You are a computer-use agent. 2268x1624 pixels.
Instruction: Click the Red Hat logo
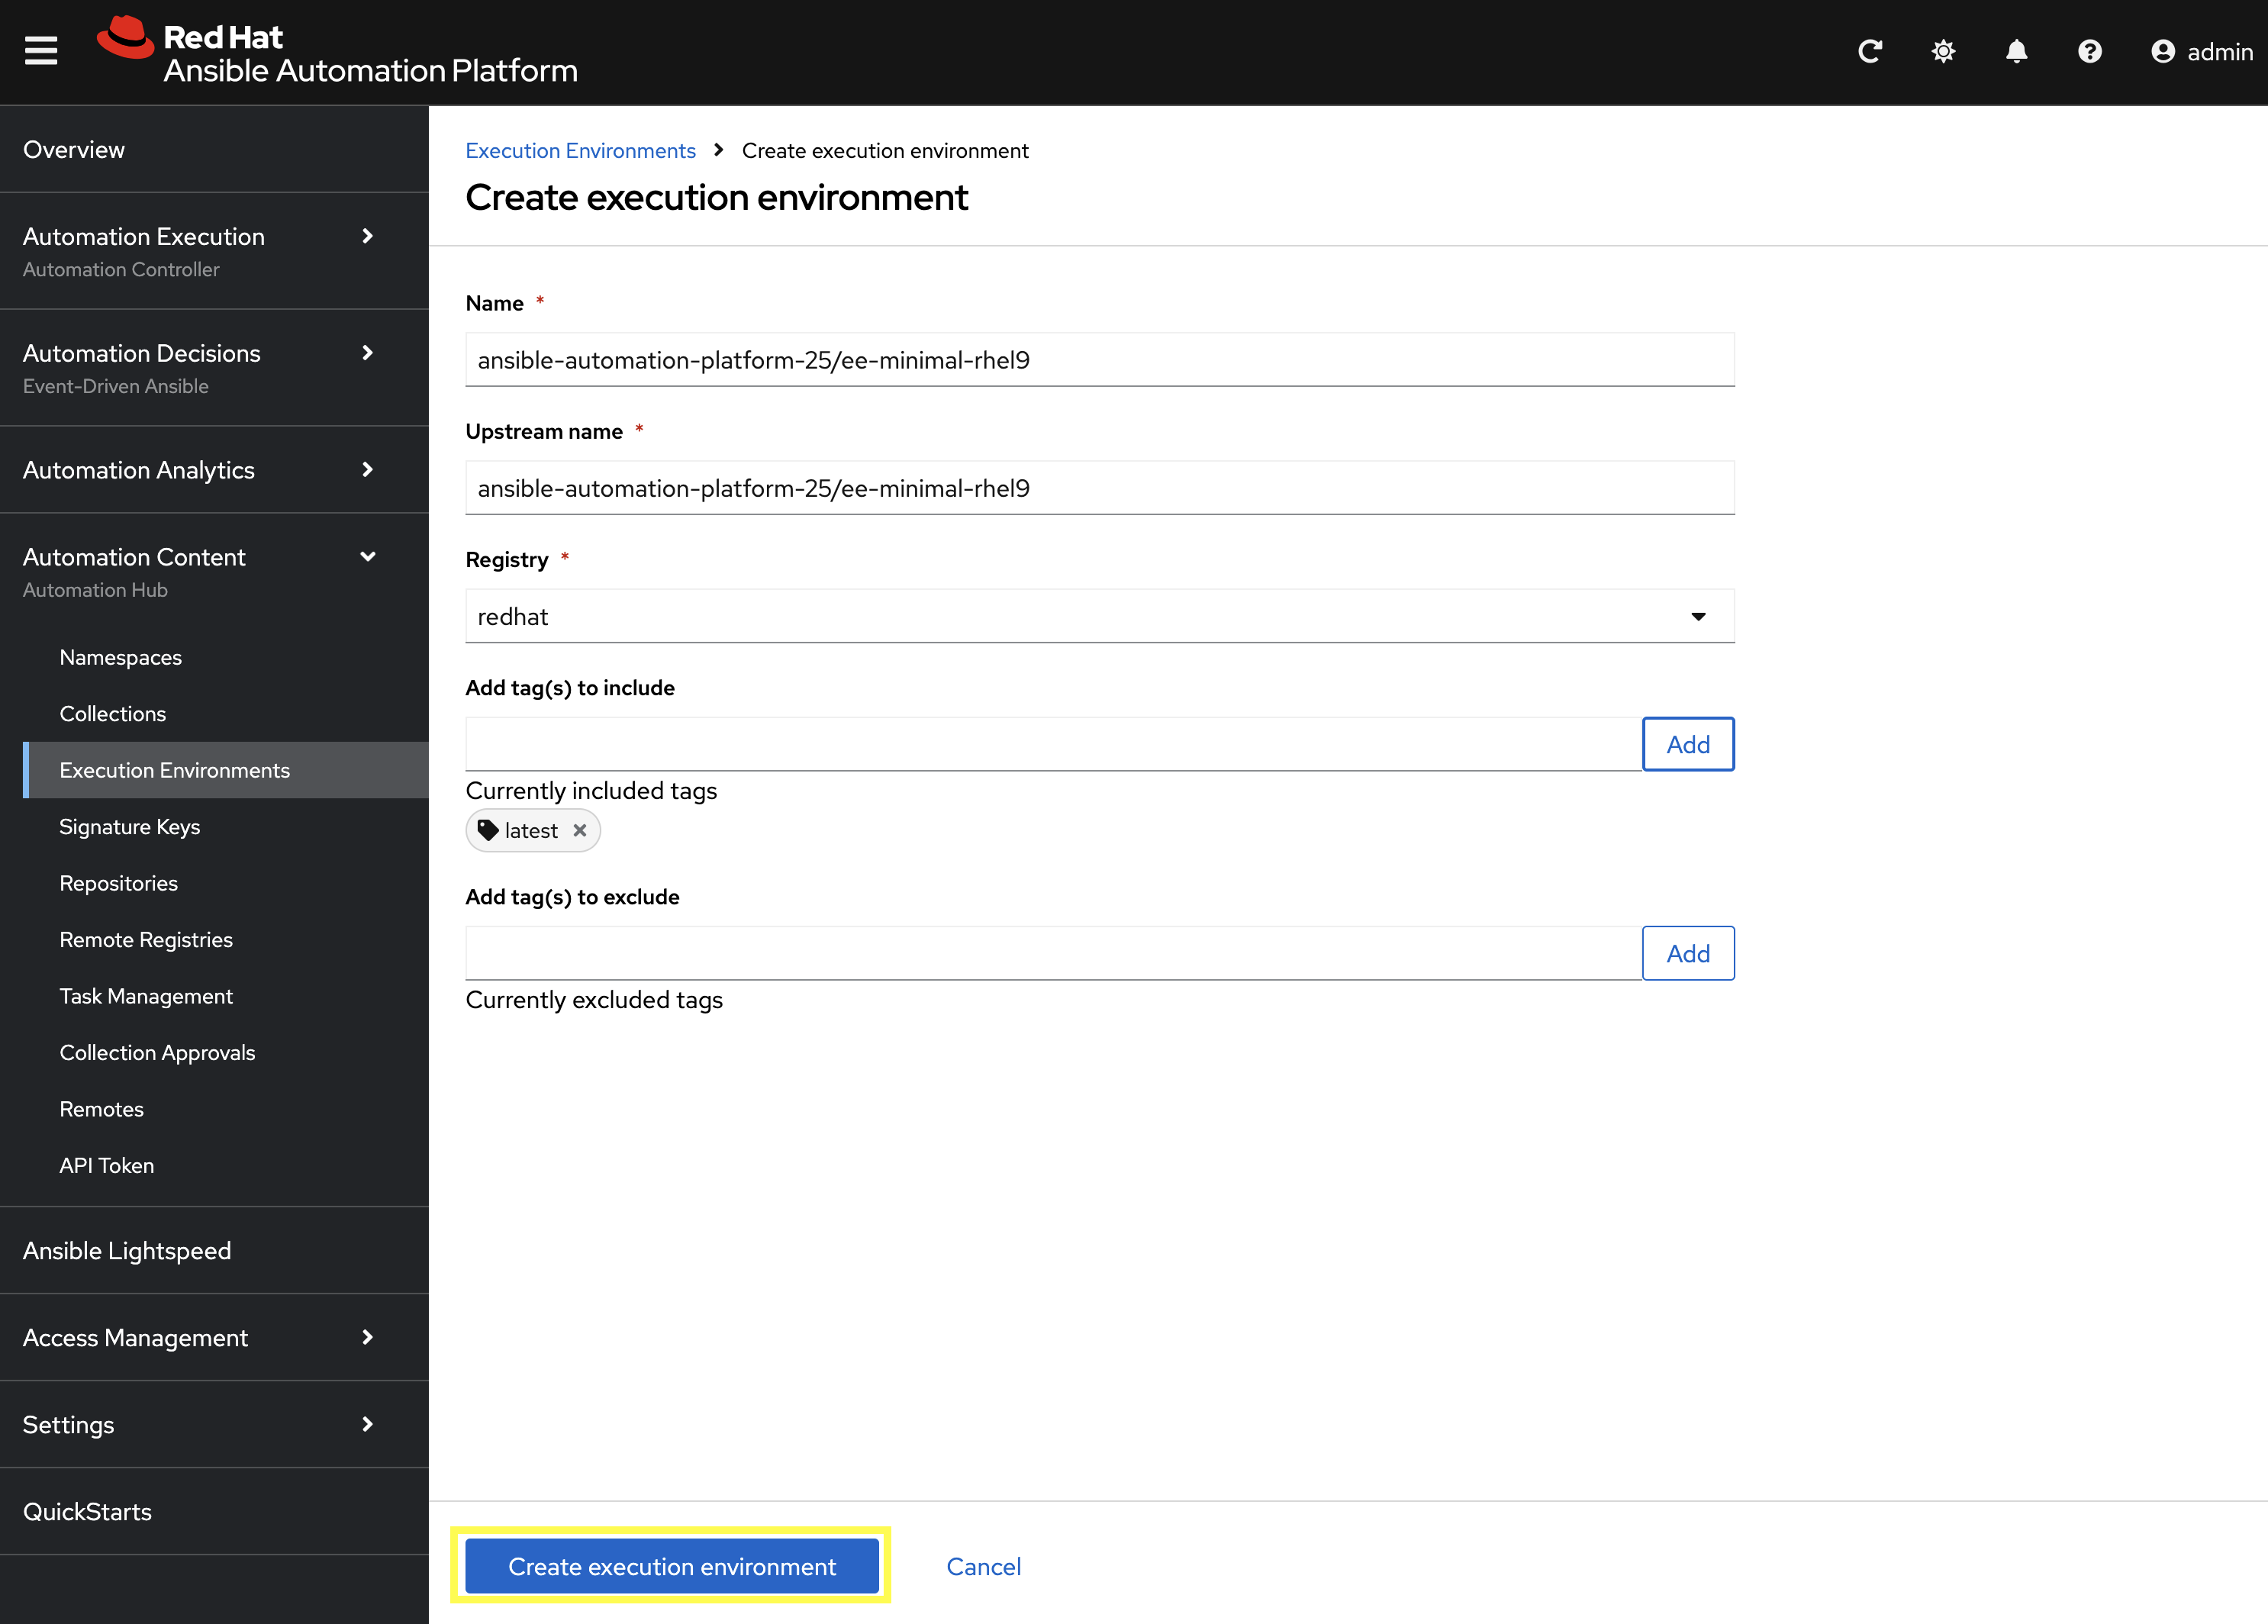coord(126,38)
